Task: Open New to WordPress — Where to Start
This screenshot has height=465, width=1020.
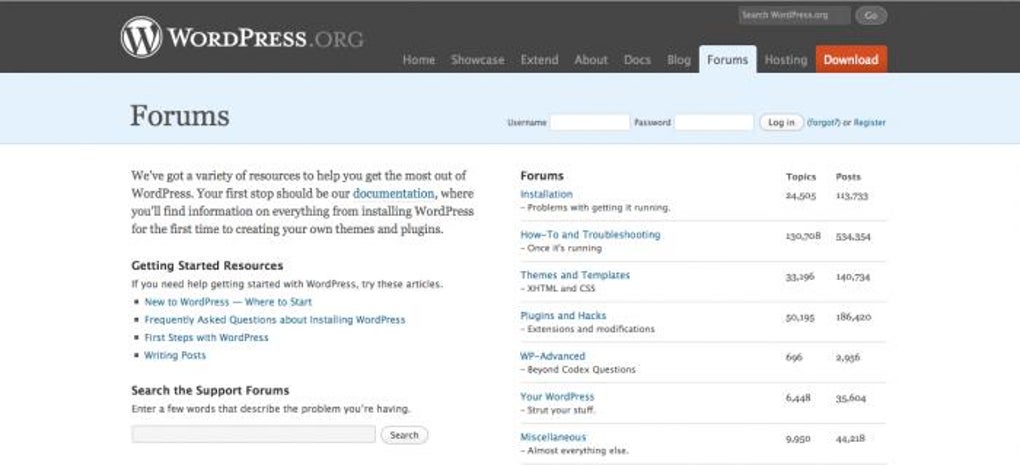Action: click(228, 302)
